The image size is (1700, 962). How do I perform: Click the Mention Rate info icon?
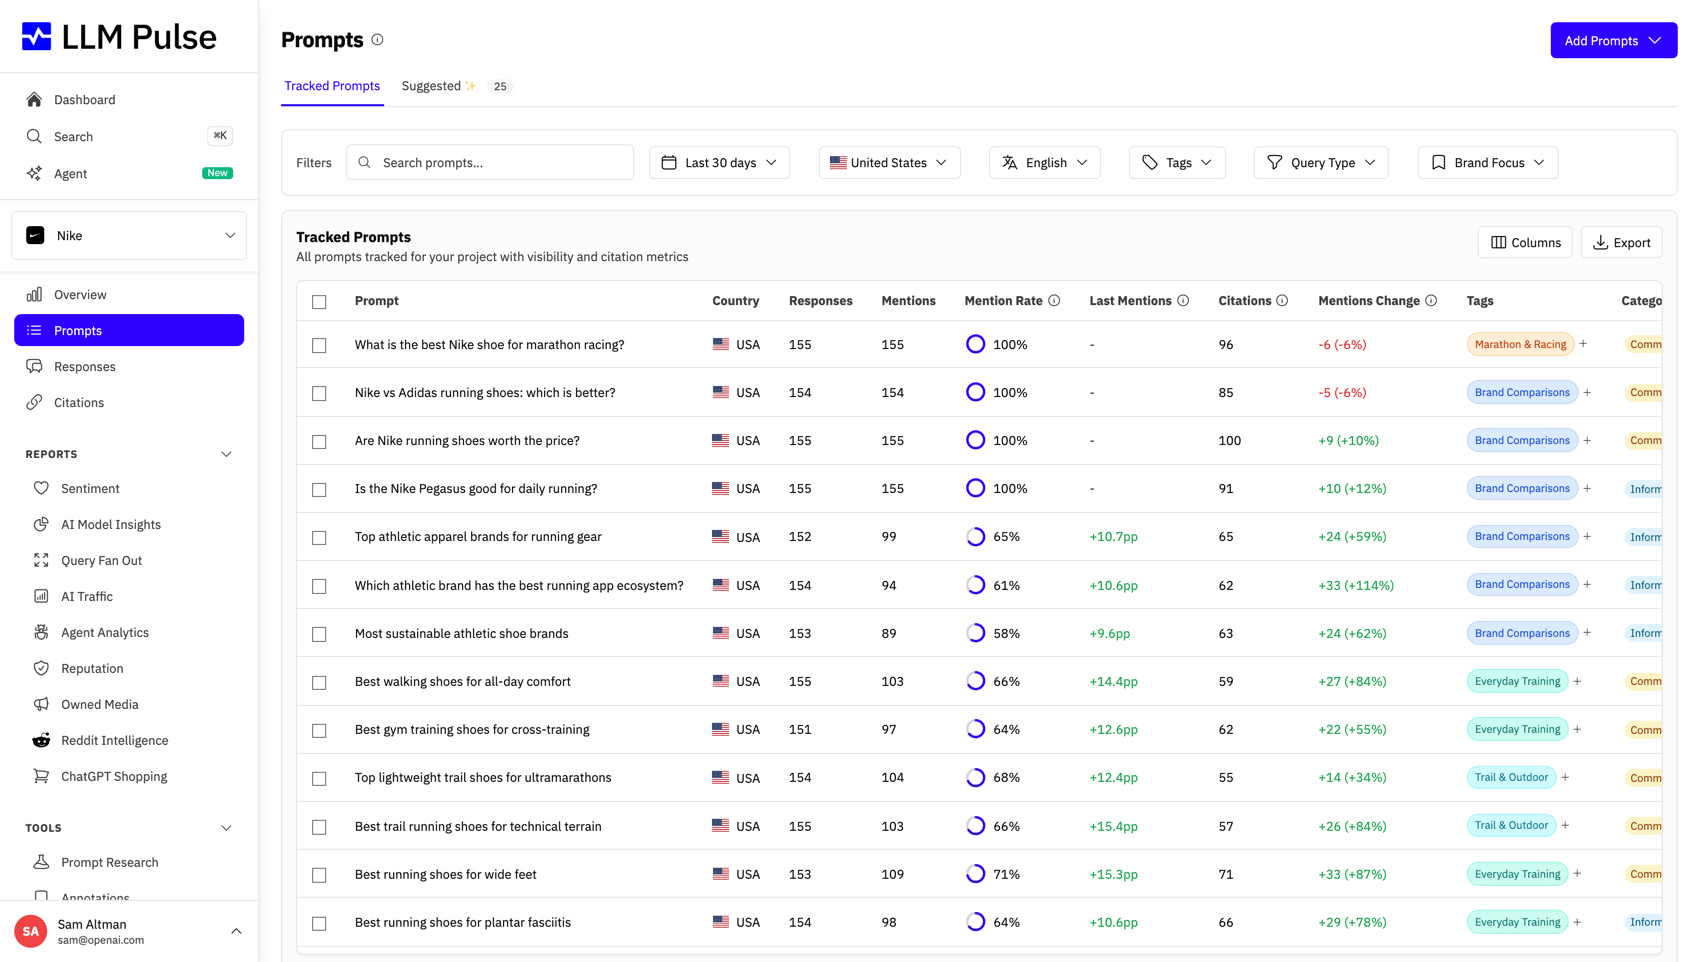1054,301
